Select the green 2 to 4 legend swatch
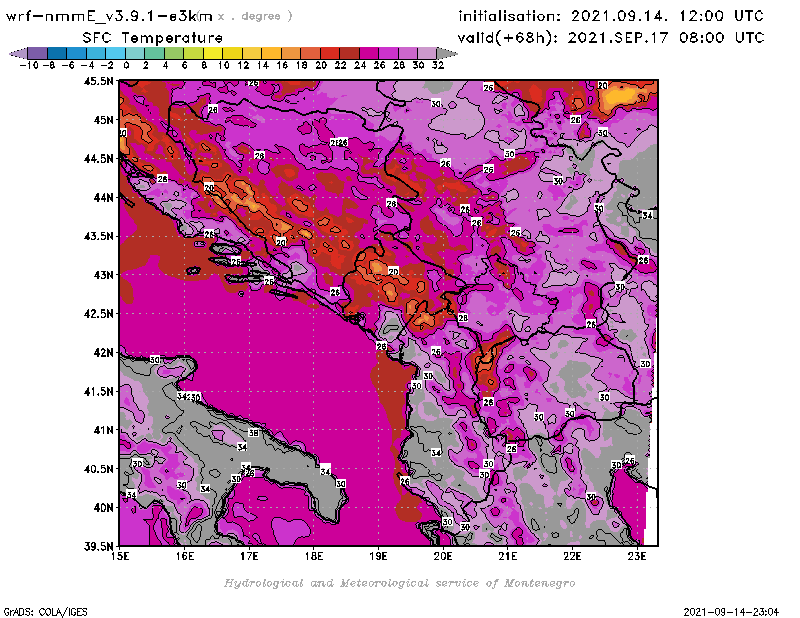 (x=154, y=53)
